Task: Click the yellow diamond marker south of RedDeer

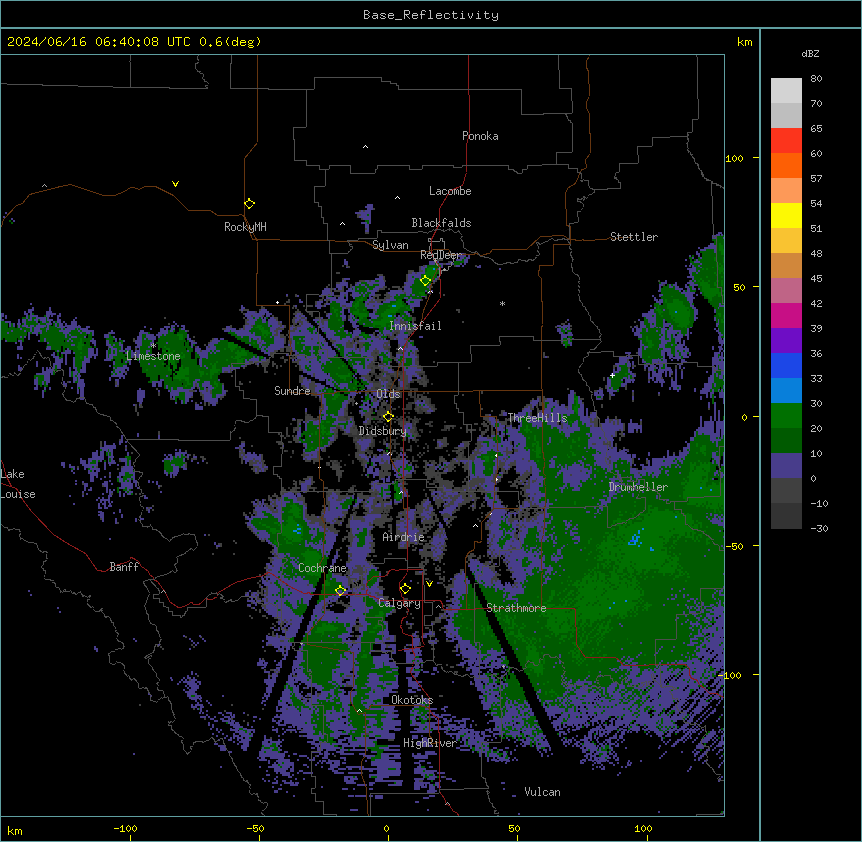Action: (x=425, y=280)
